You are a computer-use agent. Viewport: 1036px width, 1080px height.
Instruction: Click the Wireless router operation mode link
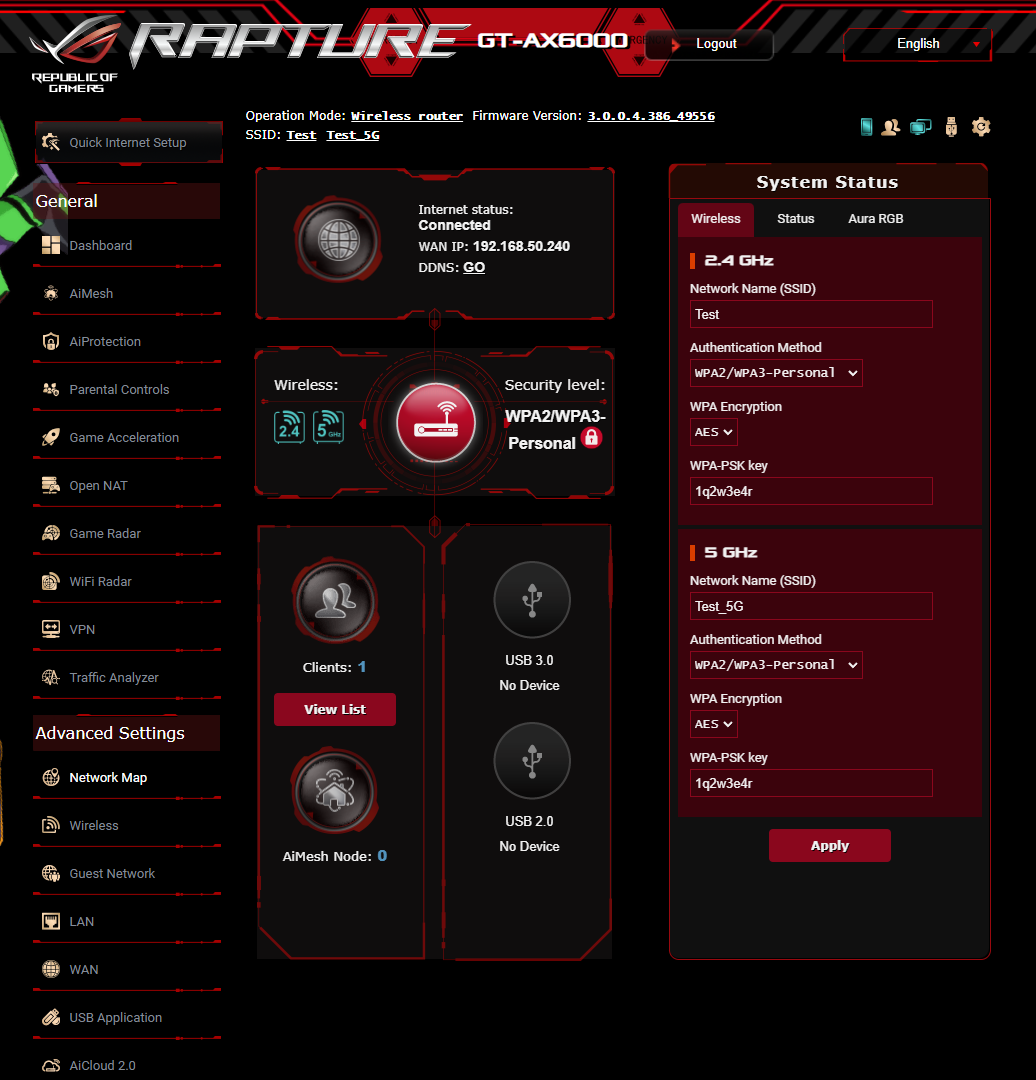click(x=406, y=116)
